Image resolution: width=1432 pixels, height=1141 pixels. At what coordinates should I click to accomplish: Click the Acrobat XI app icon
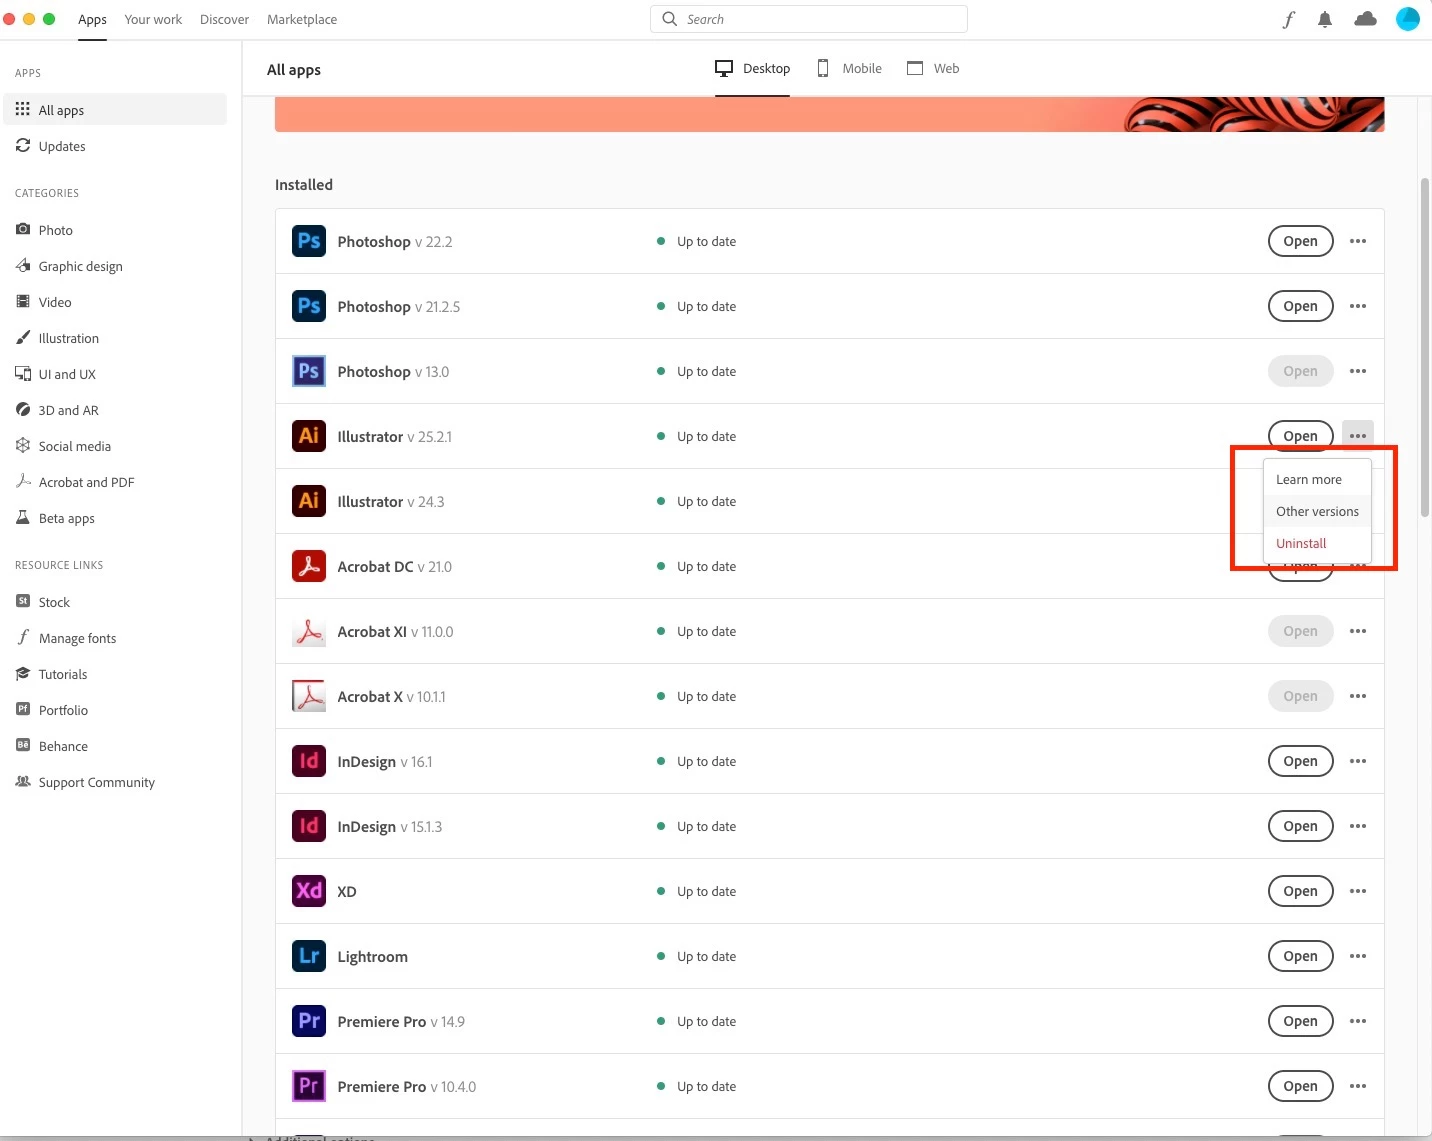[x=309, y=631]
